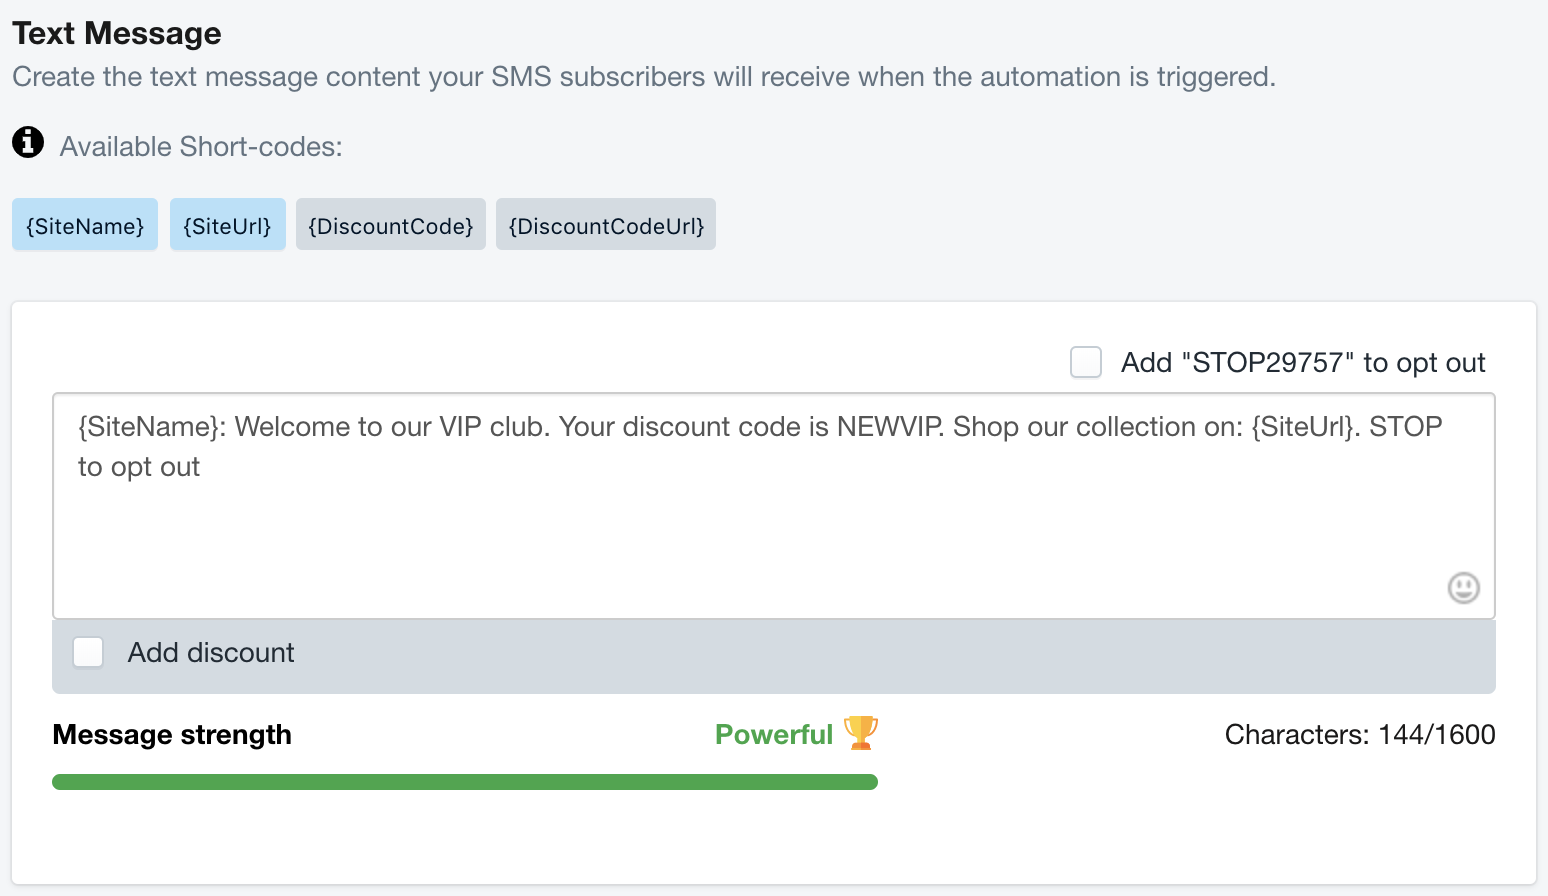This screenshot has width=1548, height=896.
Task: Click the Characters: 144/1600 counter
Action: point(1360,735)
